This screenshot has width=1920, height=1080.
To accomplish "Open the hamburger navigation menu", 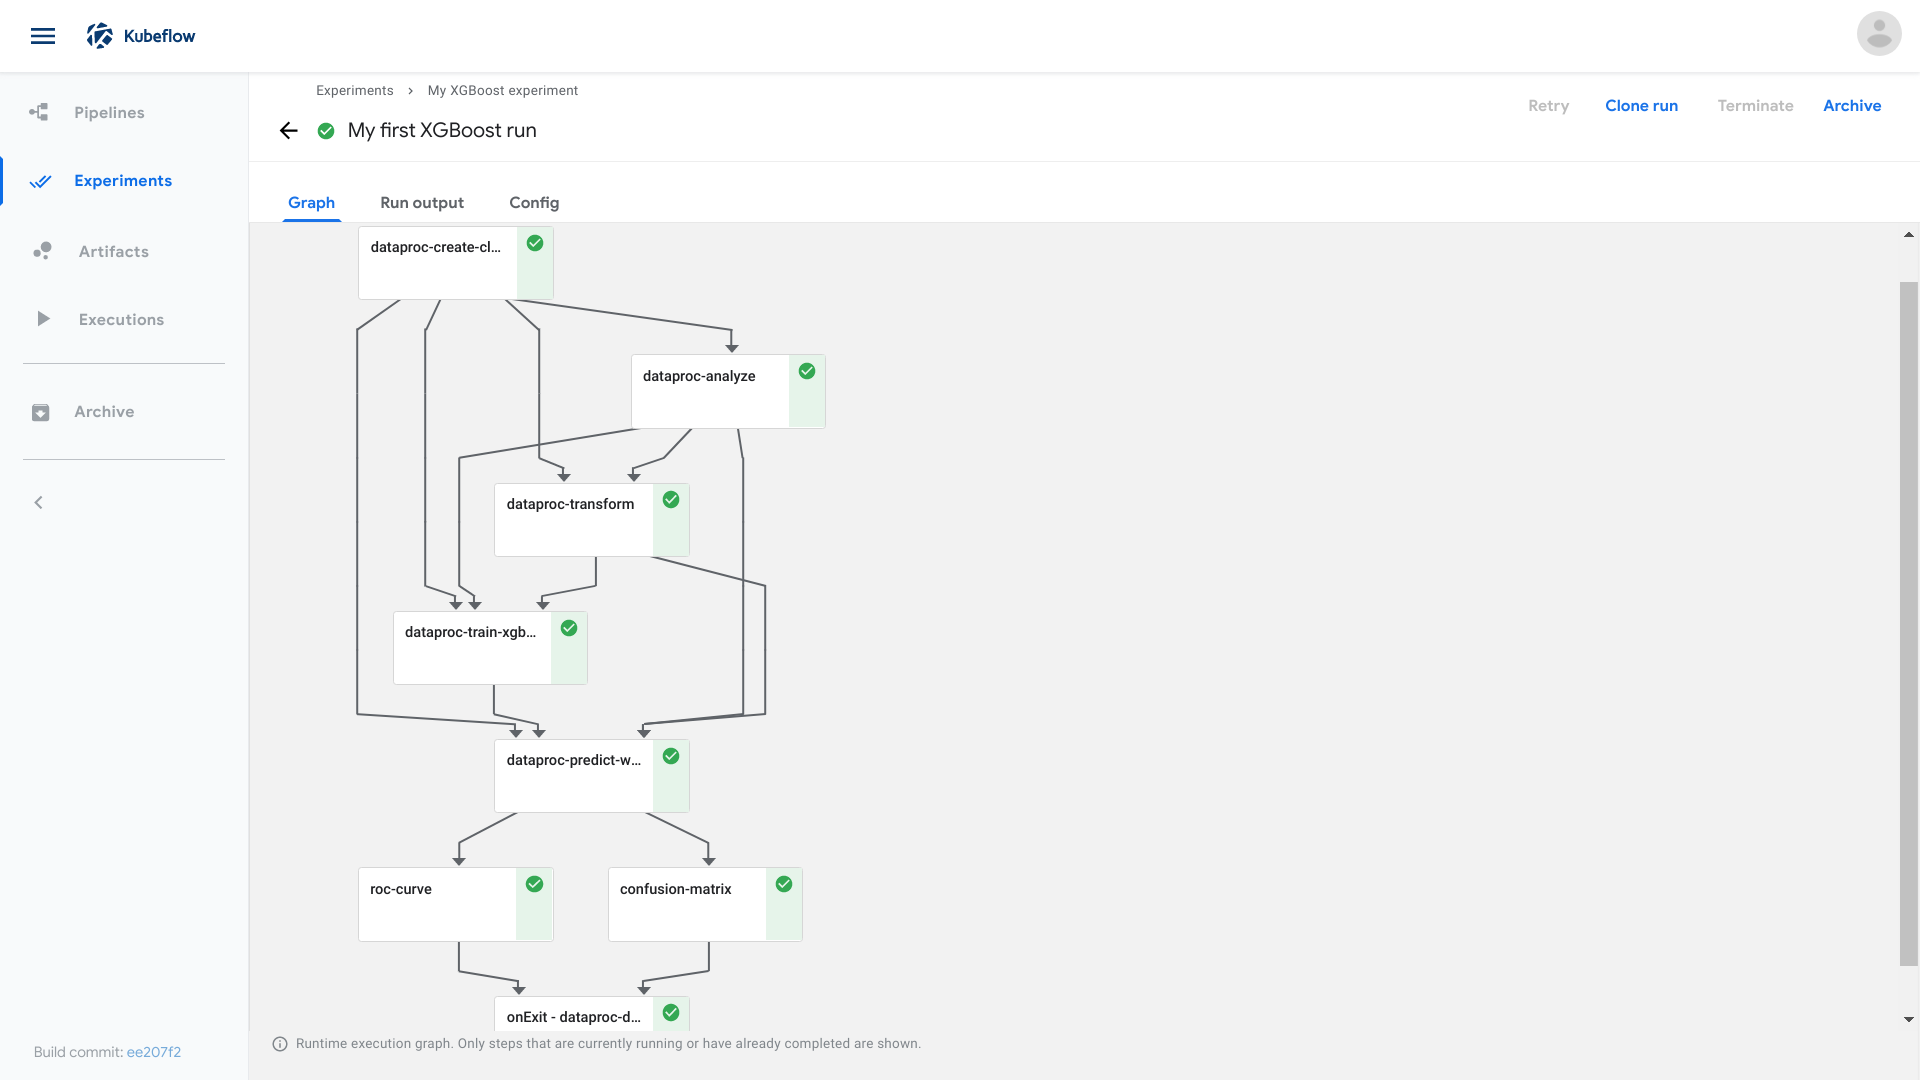I will point(43,35).
